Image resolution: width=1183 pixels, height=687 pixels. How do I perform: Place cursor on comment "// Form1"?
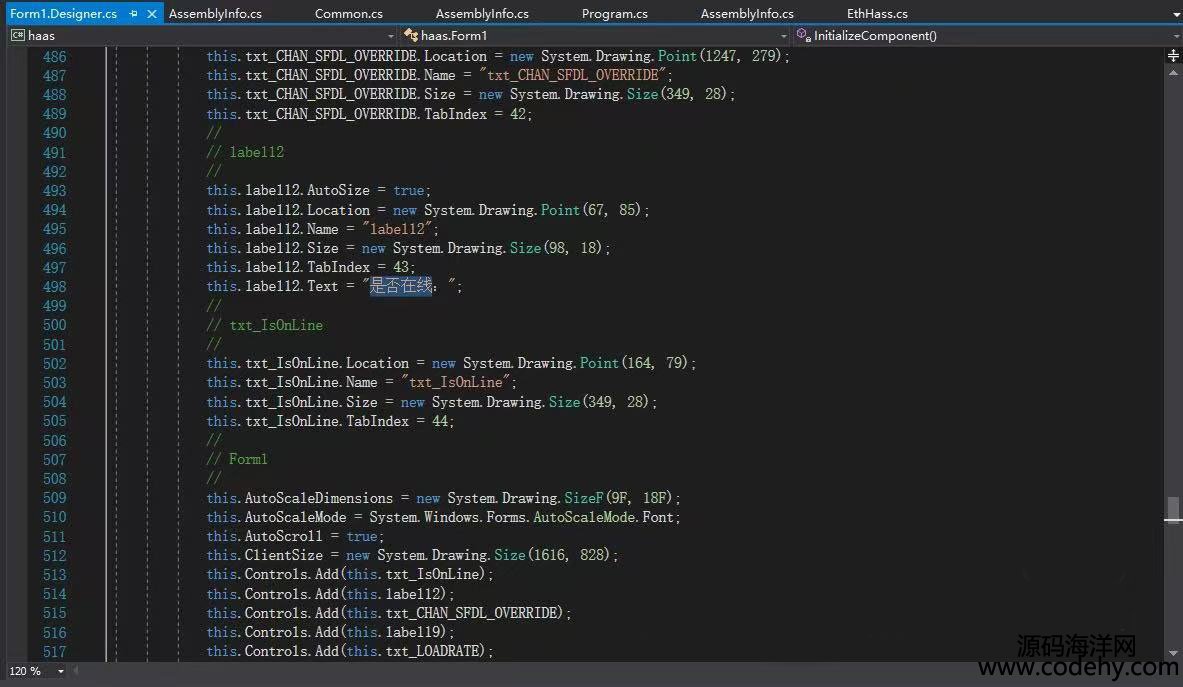[237, 459]
